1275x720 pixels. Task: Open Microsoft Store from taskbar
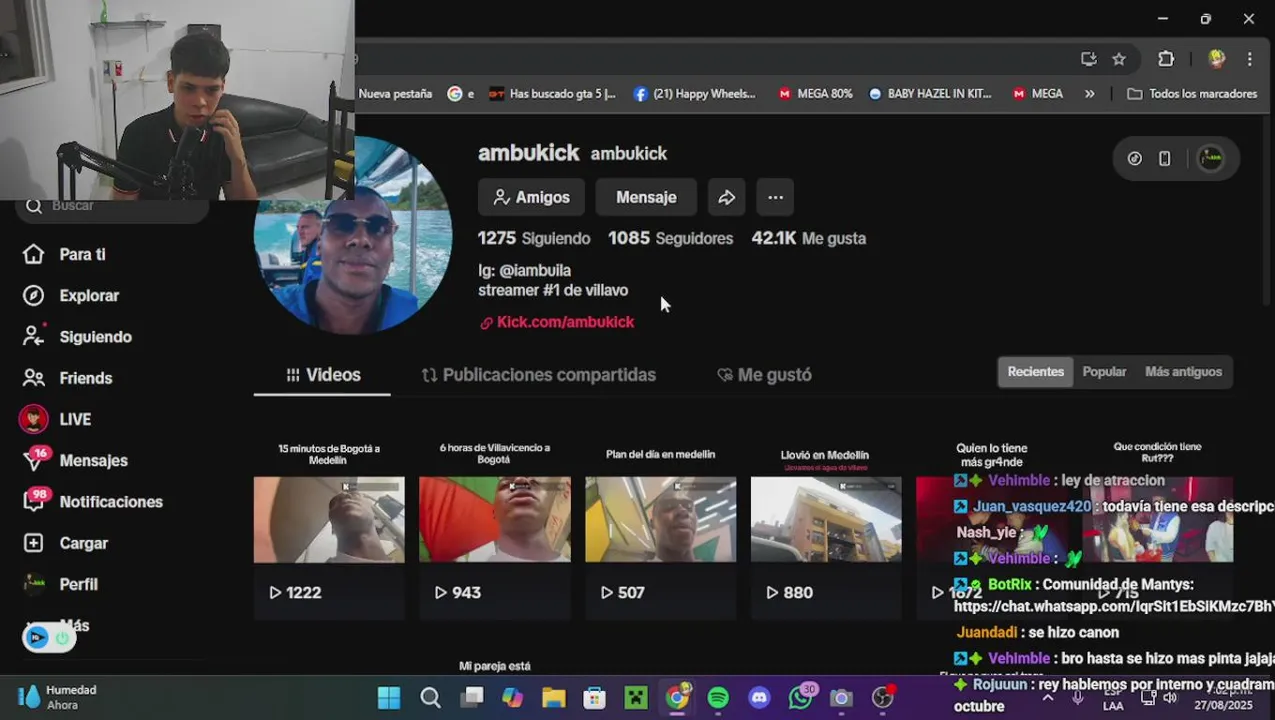click(x=595, y=697)
